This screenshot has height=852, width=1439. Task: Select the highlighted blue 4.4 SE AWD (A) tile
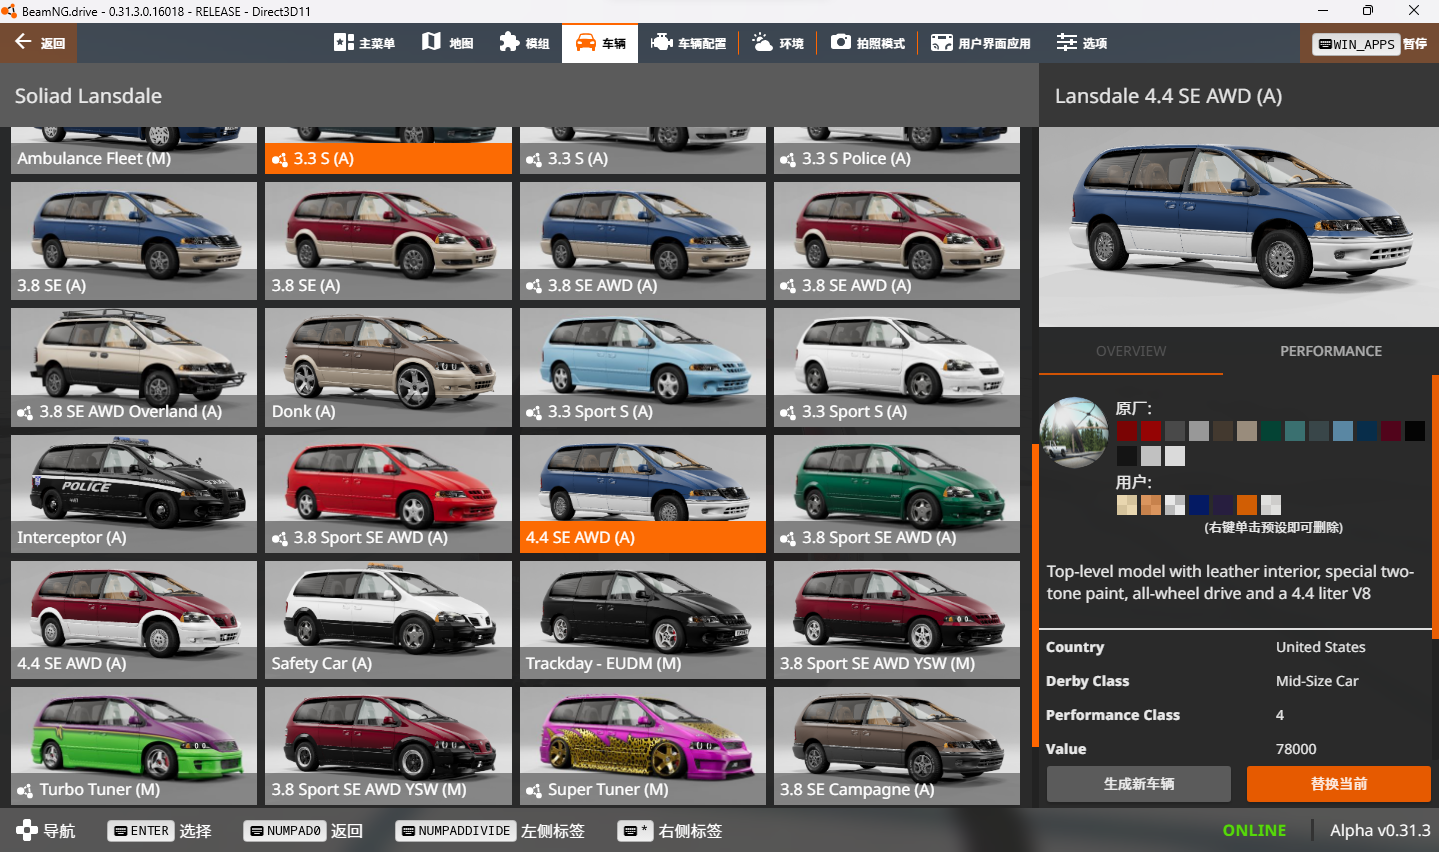click(x=643, y=494)
